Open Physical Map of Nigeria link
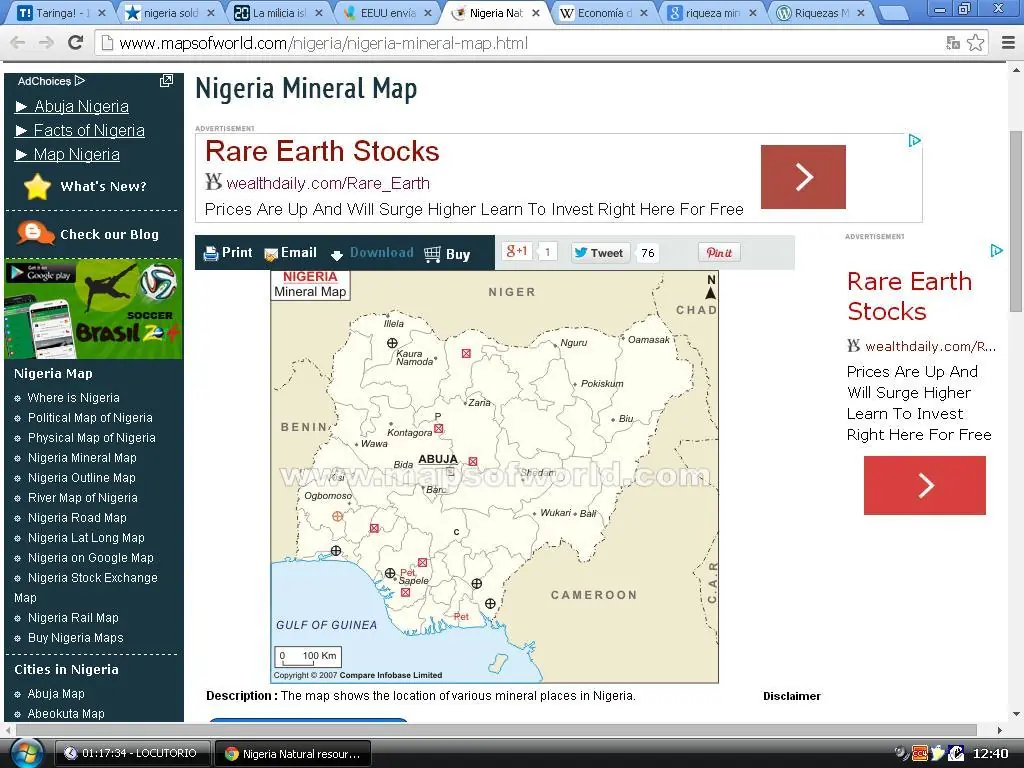This screenshot has width=1024, height=768. click(91, 438)
